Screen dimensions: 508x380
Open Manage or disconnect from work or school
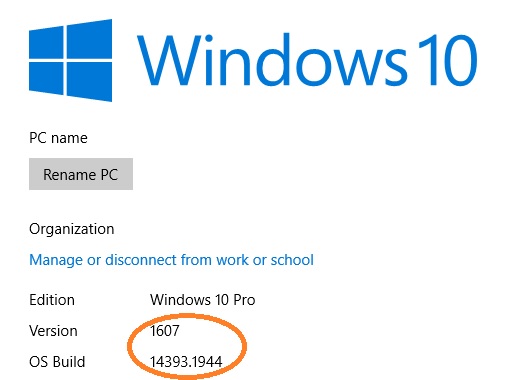click(x=171, y=260)
